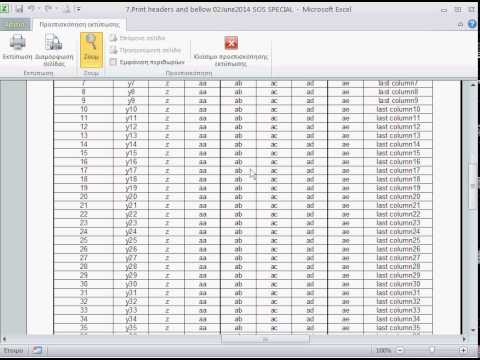Click the vertical scrollbar up arrow
This screenshot has height=360, width=480.
[x=473, y=85]
